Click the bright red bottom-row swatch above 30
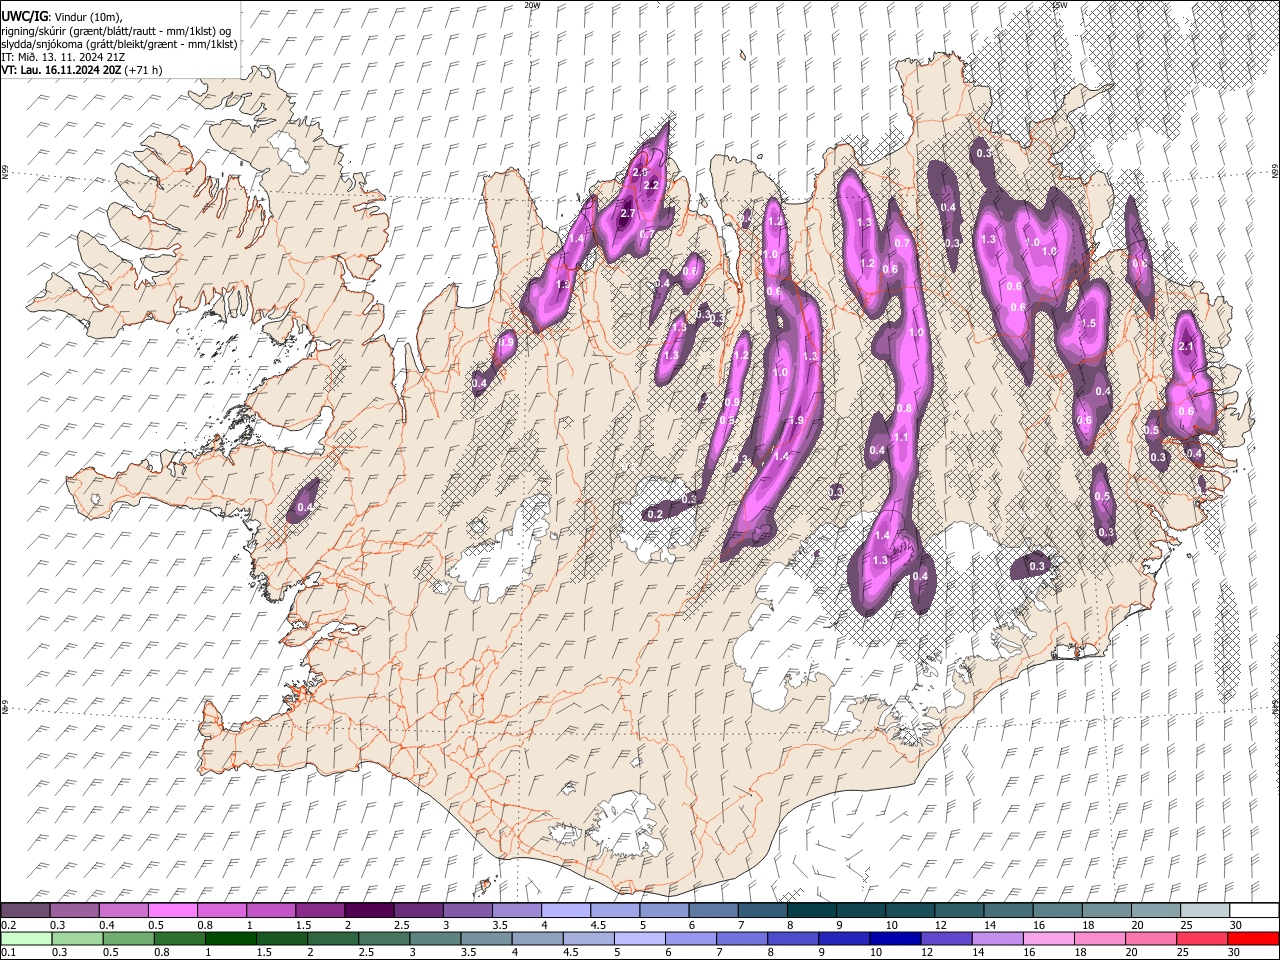Screen dimensions: 1280x960 1252,939
